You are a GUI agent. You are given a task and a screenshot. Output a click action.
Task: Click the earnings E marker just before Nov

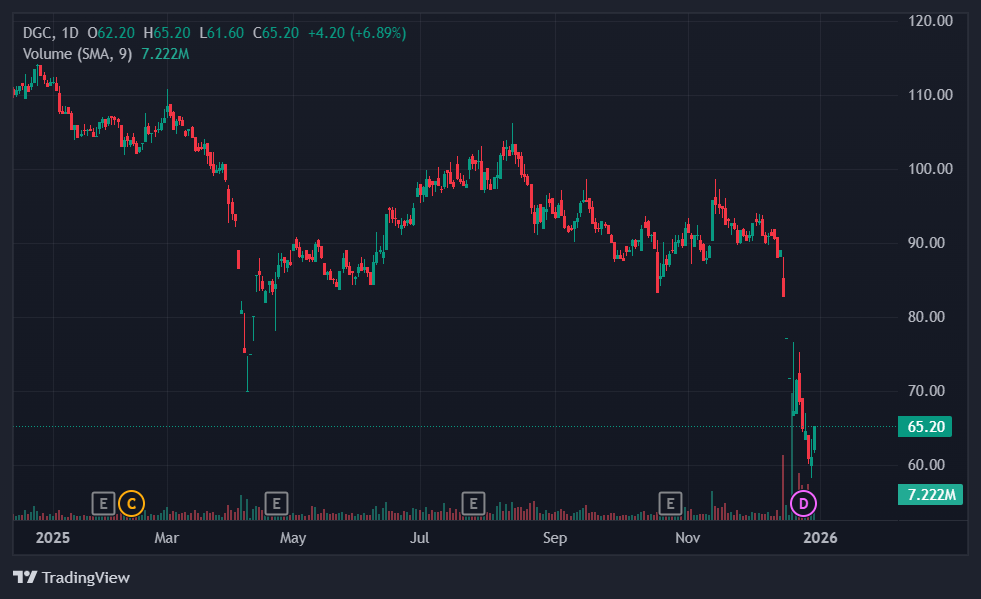pyautogui.click(x=670, y=503)
